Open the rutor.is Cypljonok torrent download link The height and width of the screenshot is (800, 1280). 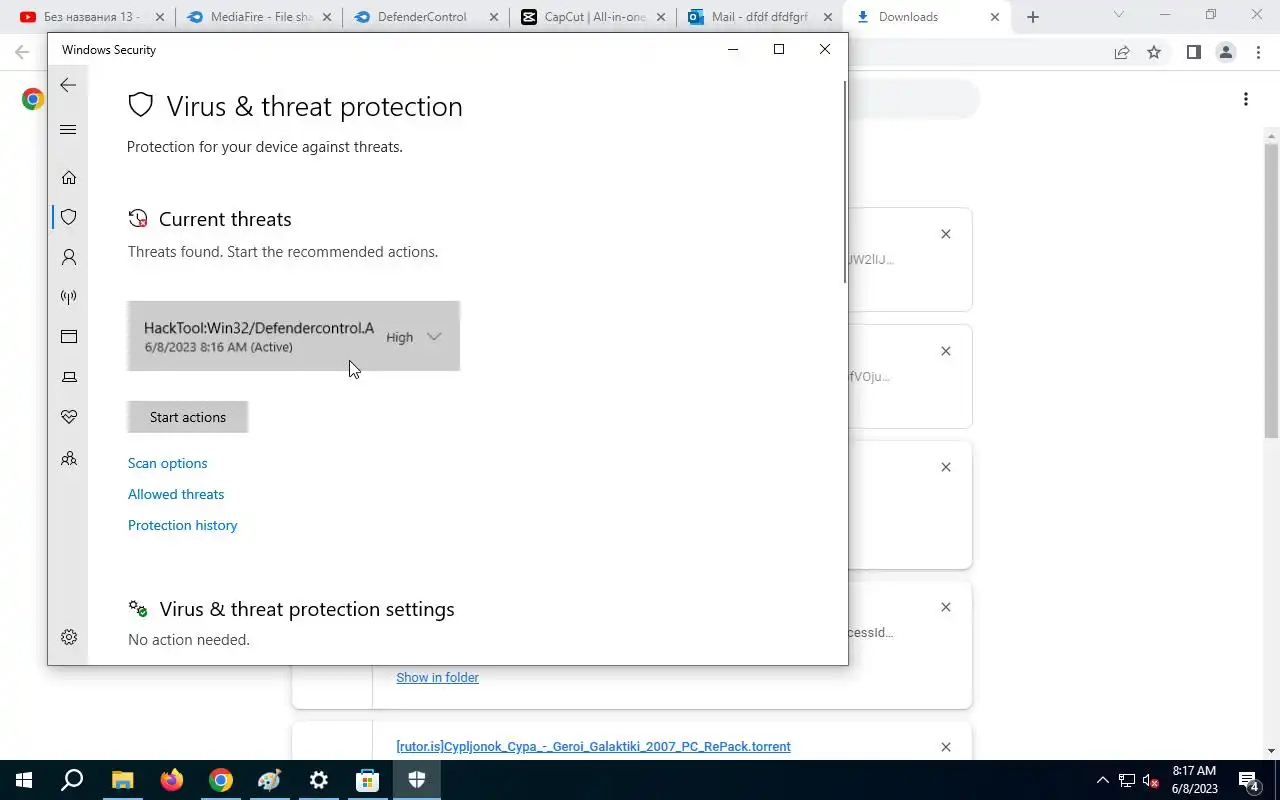(x=593, y=746)
